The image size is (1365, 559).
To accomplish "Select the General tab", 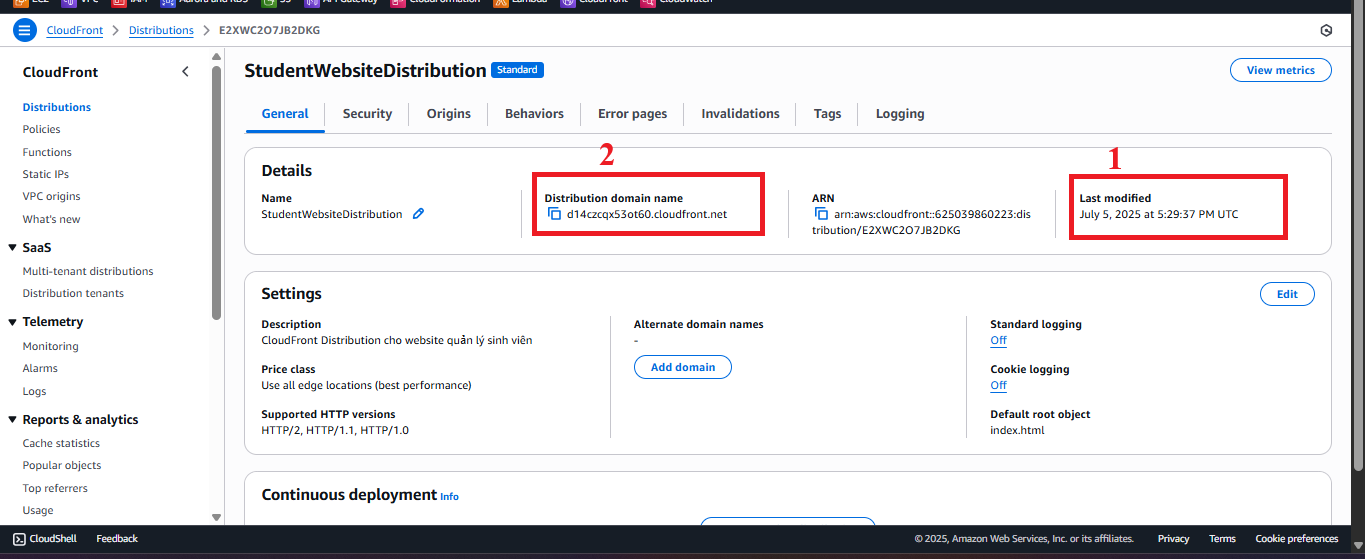I will [x=285, y=114].
